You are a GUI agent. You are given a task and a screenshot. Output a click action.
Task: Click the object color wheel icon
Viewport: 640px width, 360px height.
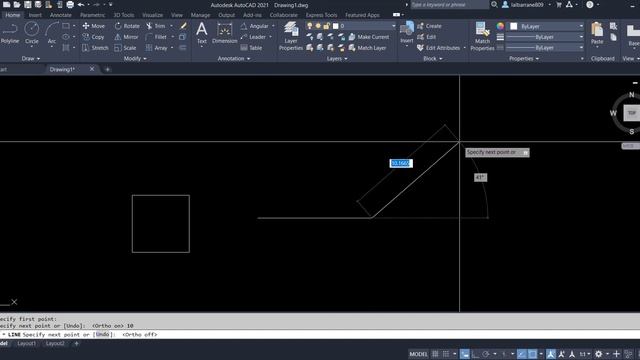(x=500, y=26)
